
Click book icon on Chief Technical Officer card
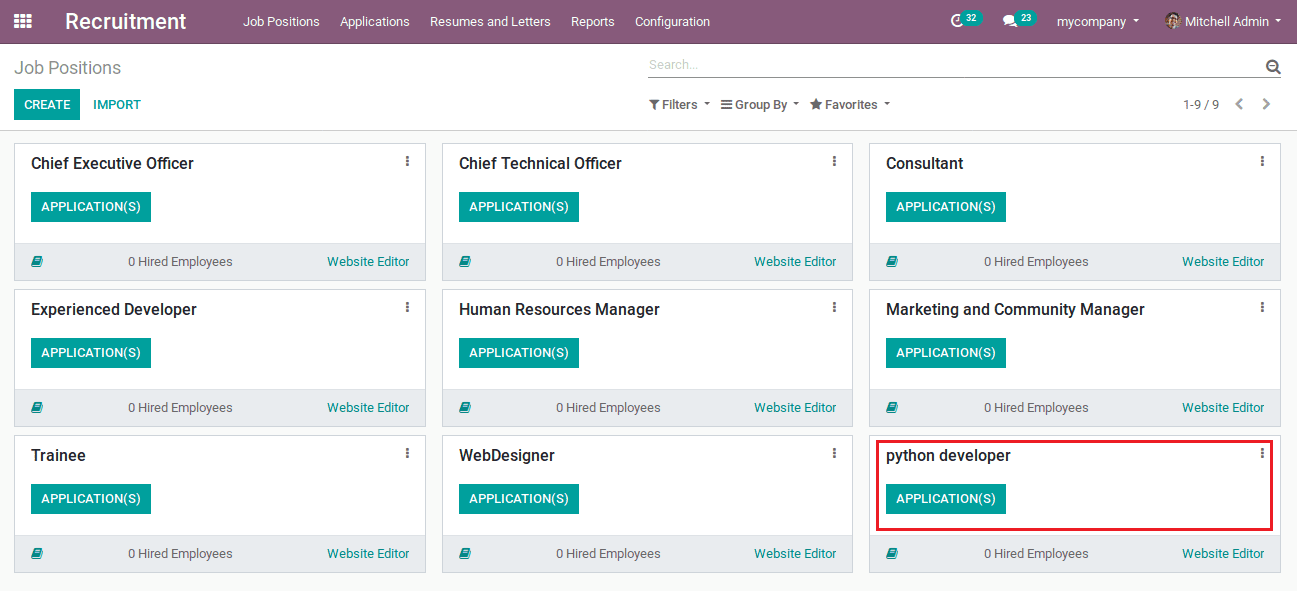click(x=465, y=262)
